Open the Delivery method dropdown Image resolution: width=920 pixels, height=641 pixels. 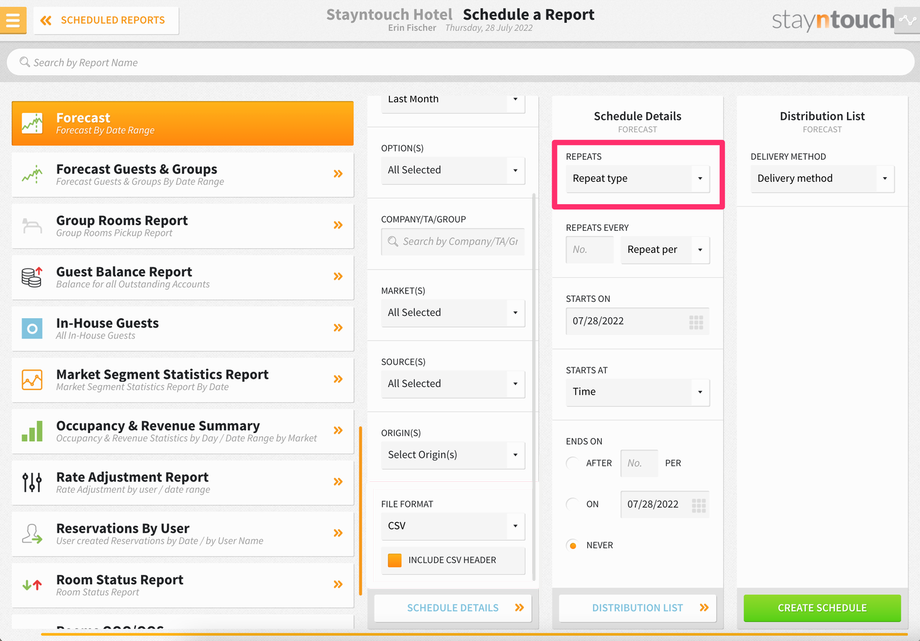[822, 178]
